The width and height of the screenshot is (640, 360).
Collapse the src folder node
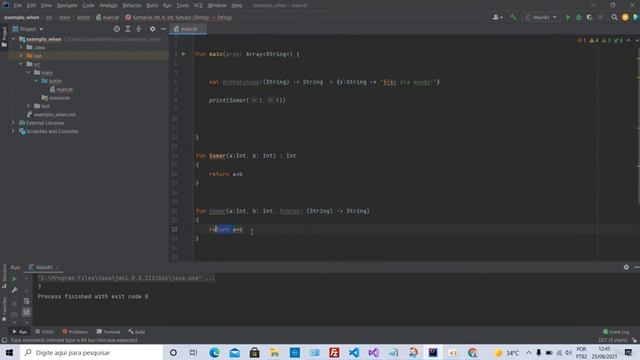[21, 64]
